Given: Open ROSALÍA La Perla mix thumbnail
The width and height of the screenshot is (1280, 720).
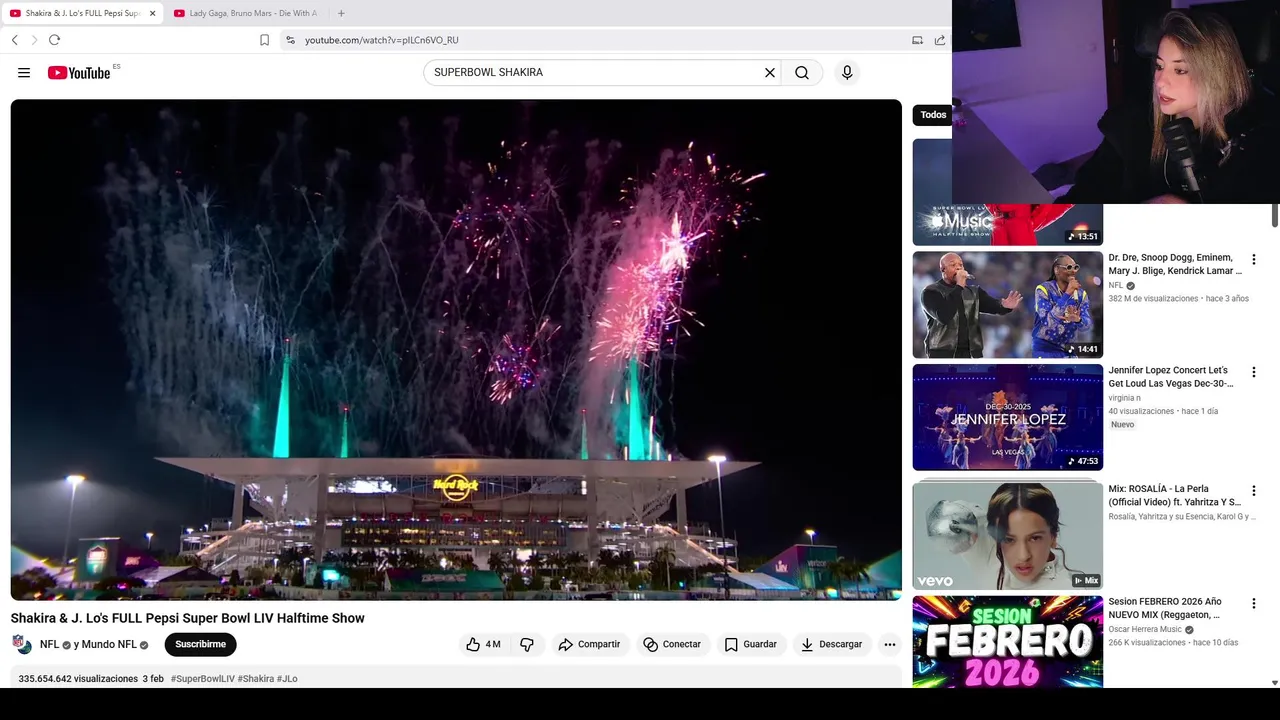Looking at the screenshot, I should pyautogui.click(x=1007, y=536).
